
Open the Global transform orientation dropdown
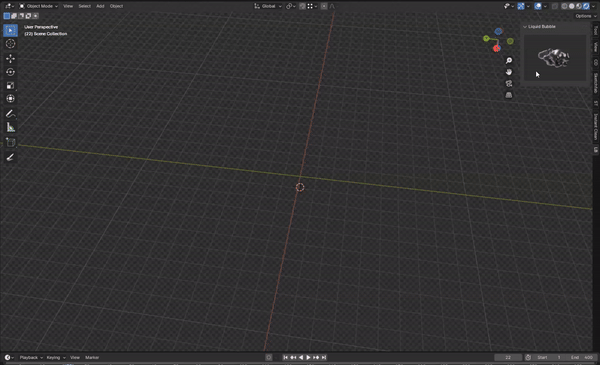[268, 6]
